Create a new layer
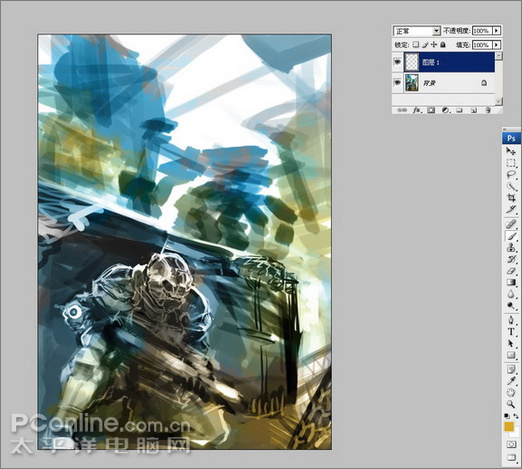 click(x=474, y=110)
